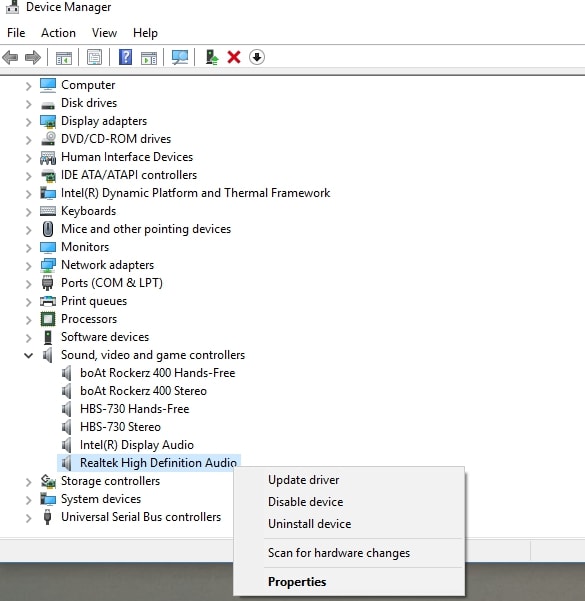This screenshot has height=601, width=585.
Task: Collapse Sound, video and game controllers
Action: click(28, 356)
